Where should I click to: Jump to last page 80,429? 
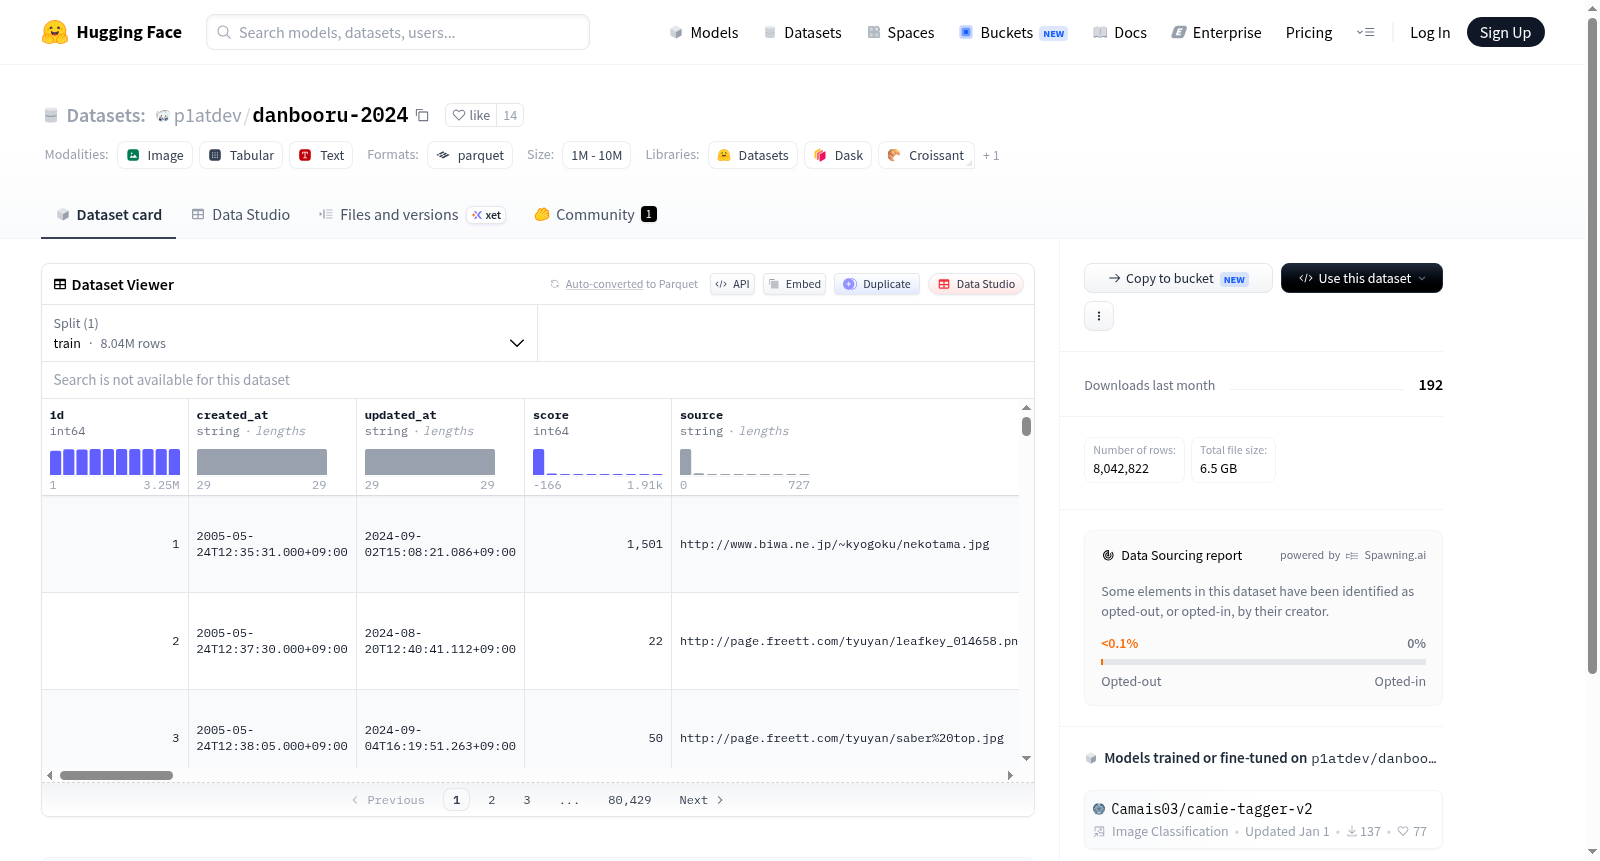[x=630, y=800]
